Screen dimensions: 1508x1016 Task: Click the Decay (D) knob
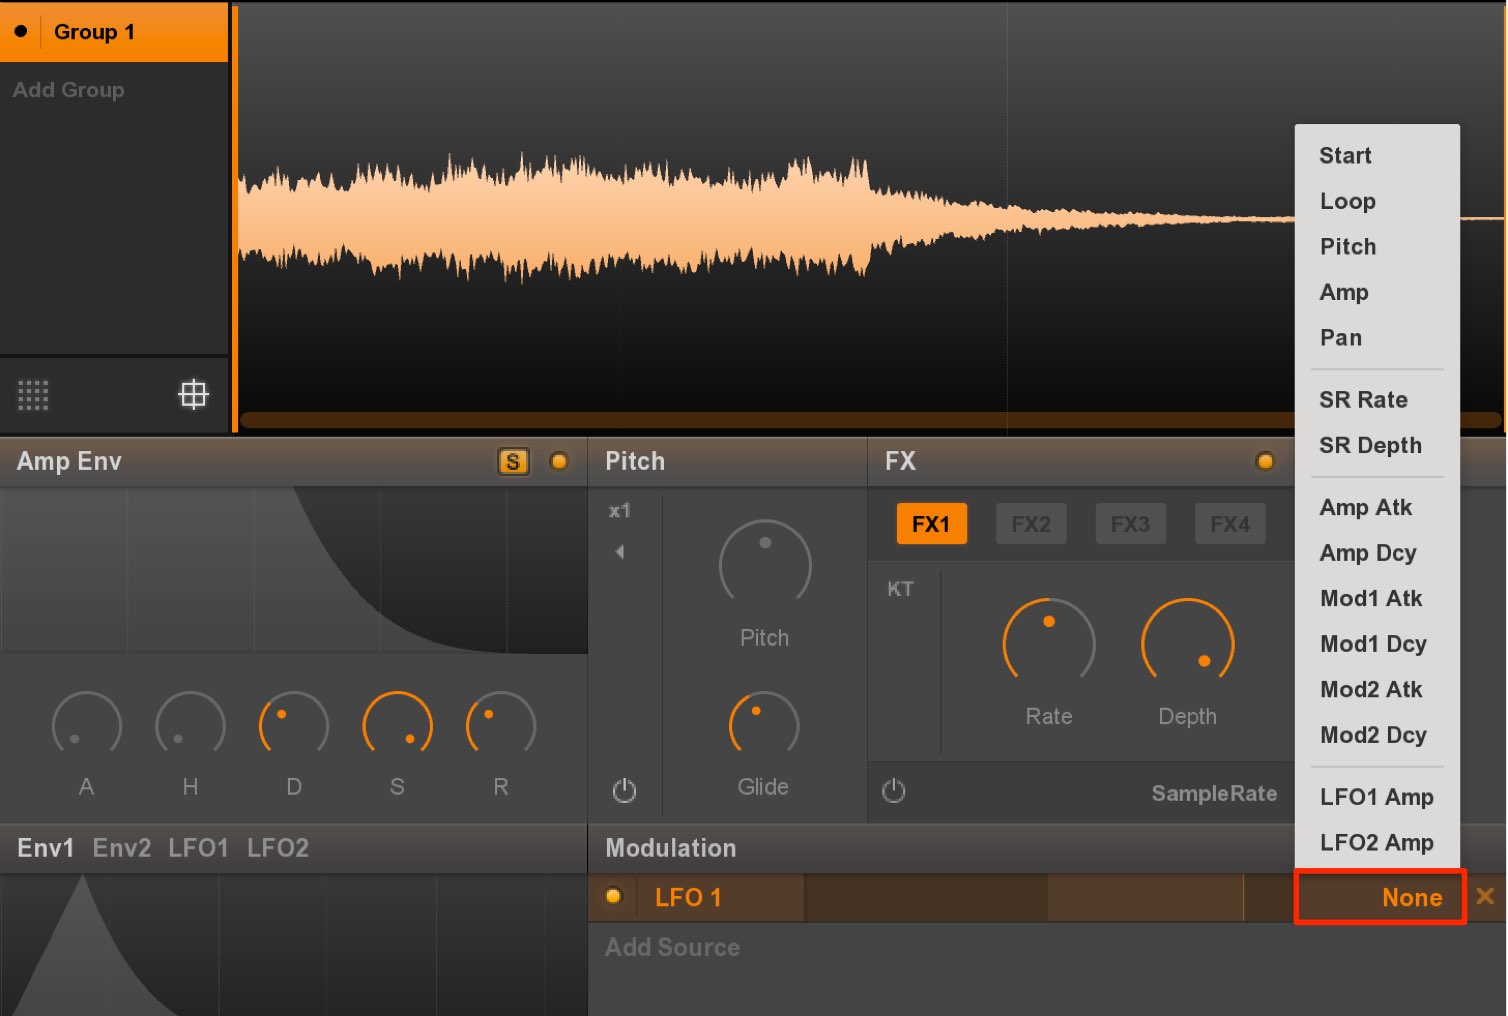(x=294, y=724)
